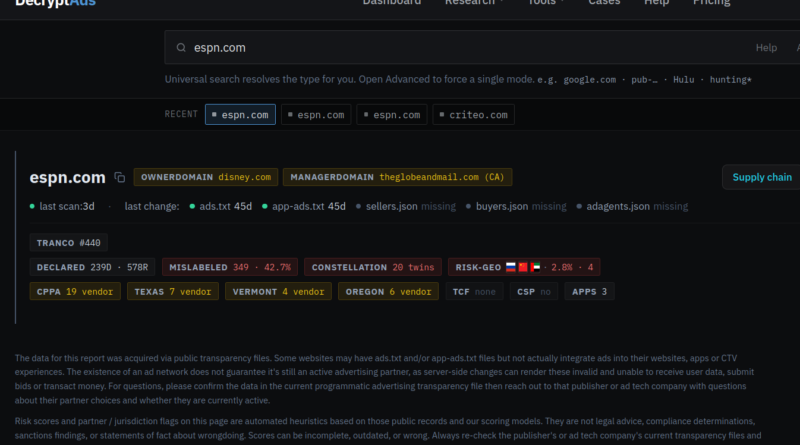This screenshot has width=800, height=445.
Task: Select the second espn.com recent chip
Action: tap(316, 115)
